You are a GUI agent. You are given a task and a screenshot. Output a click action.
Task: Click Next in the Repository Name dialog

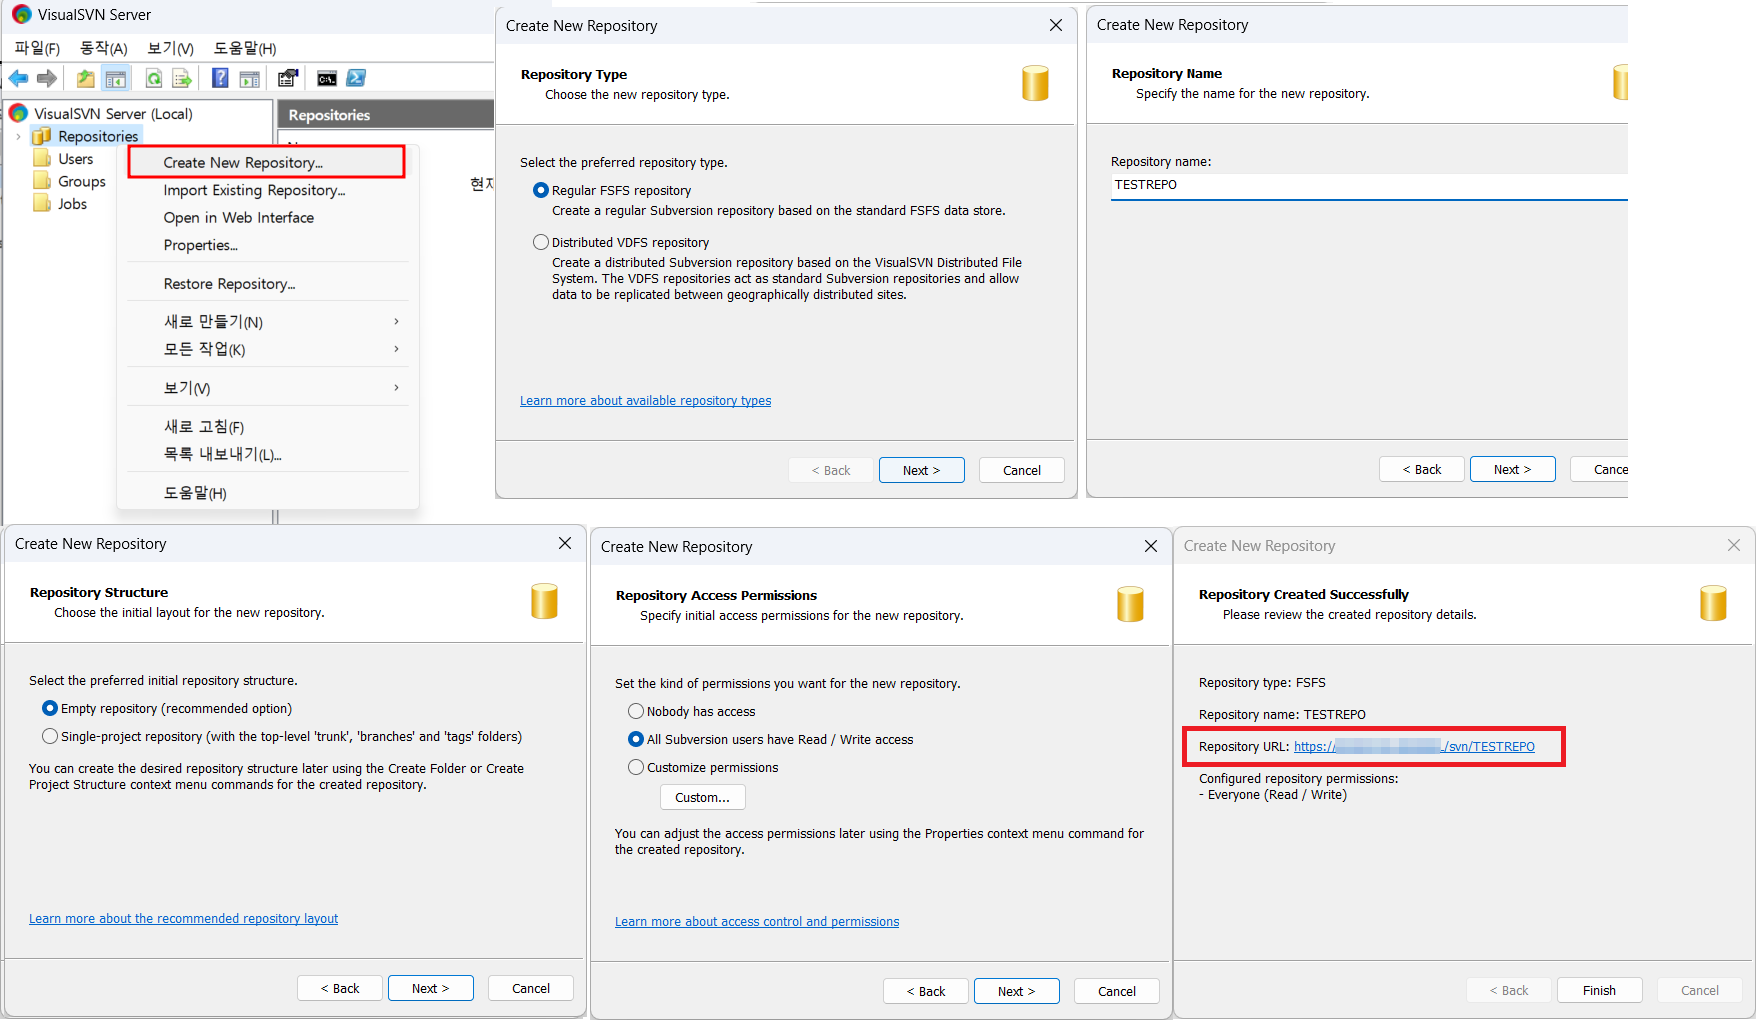[1512, 469]
